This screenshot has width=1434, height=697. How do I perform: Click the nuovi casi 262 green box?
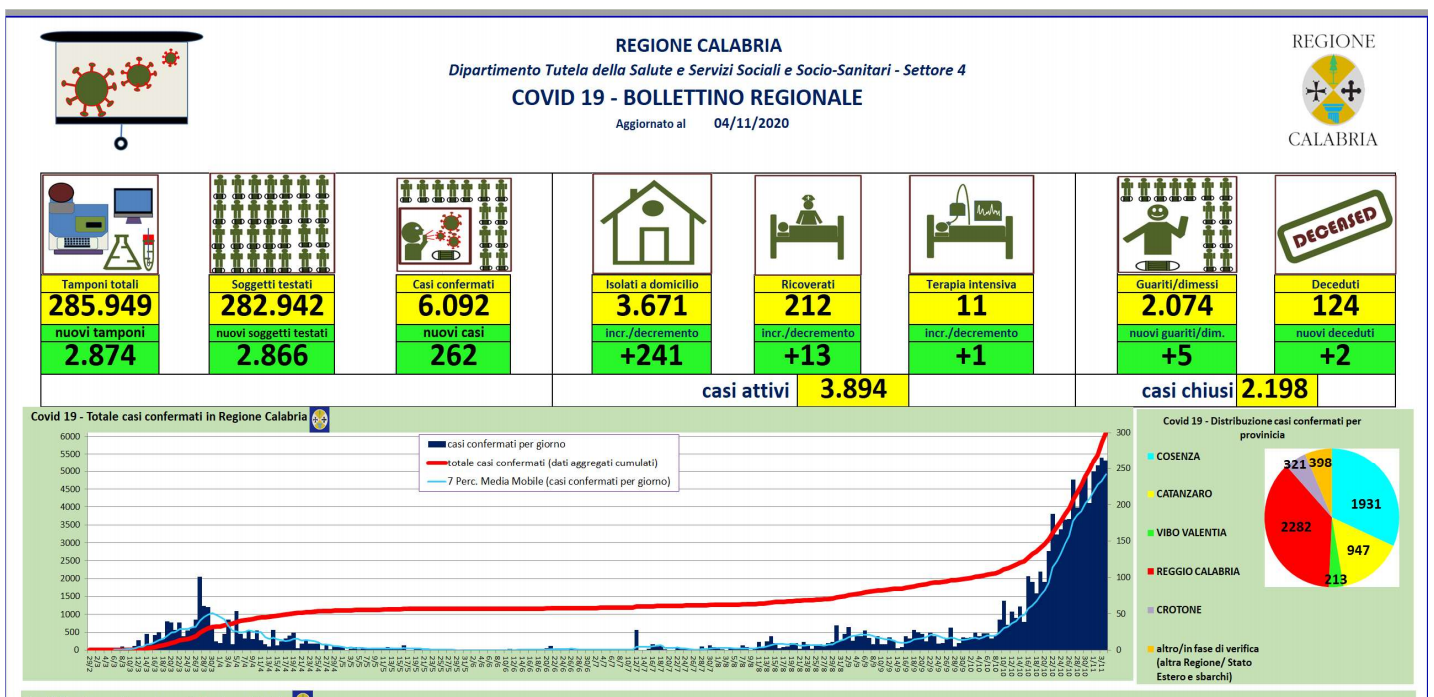point(454,355)
